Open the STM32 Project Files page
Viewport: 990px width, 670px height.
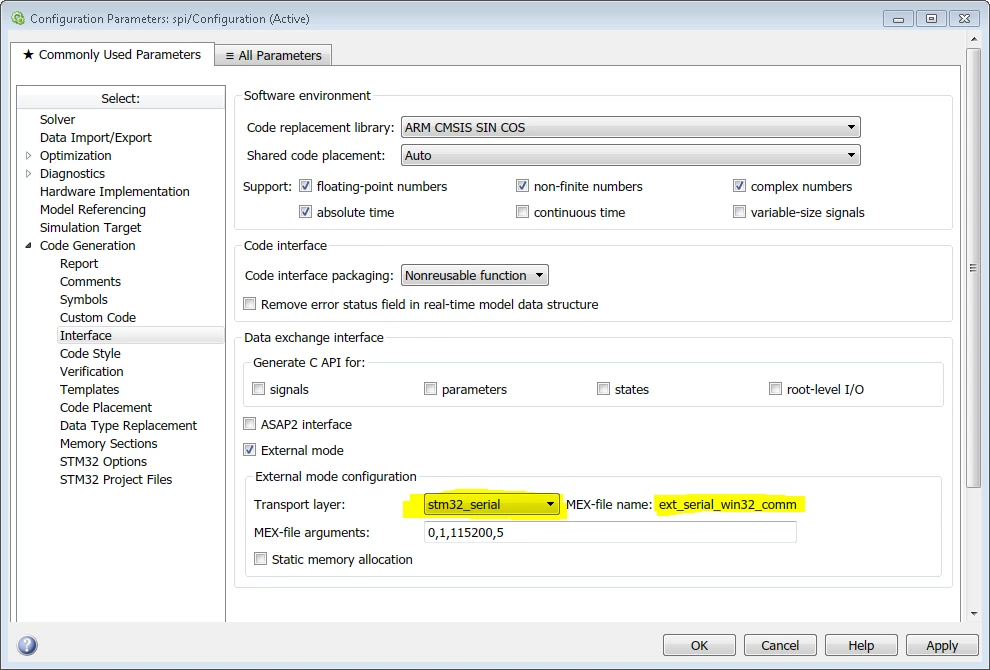click(116, 479)
